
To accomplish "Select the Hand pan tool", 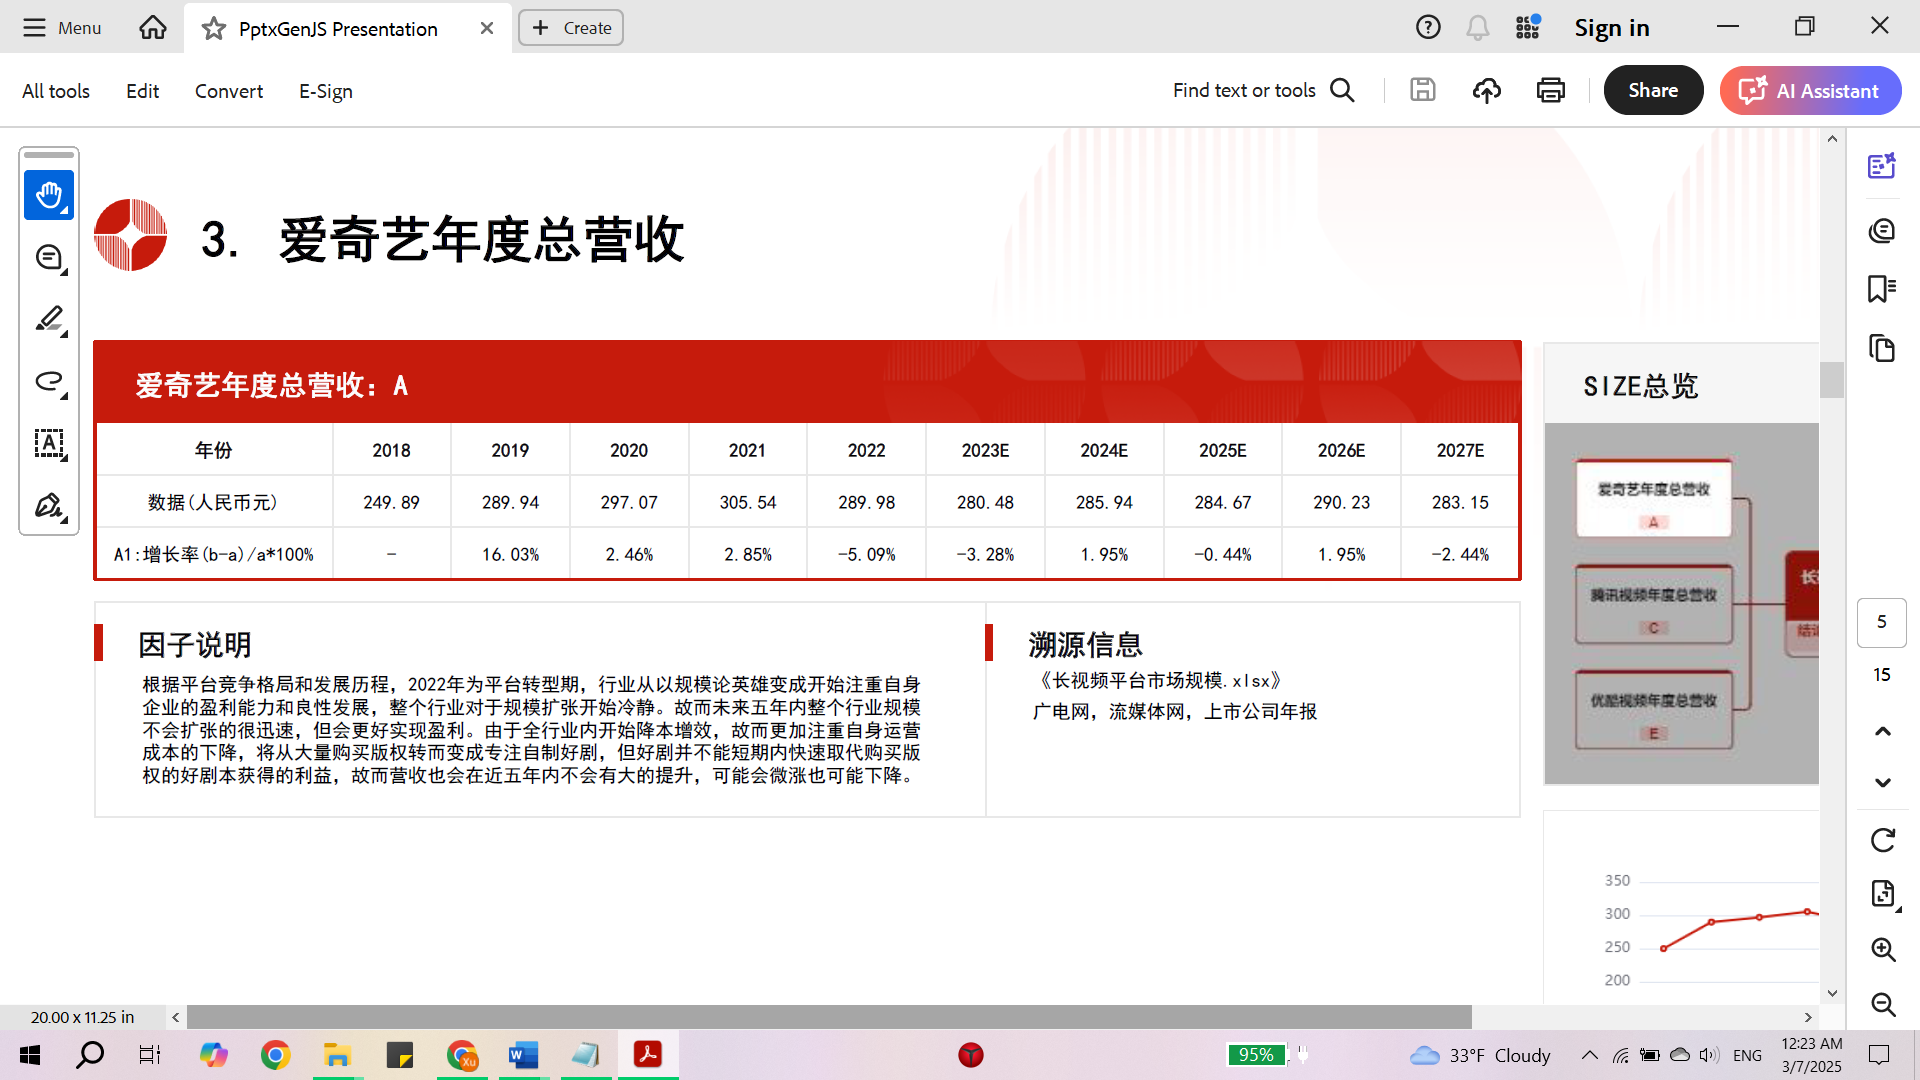I will [49, 195].
